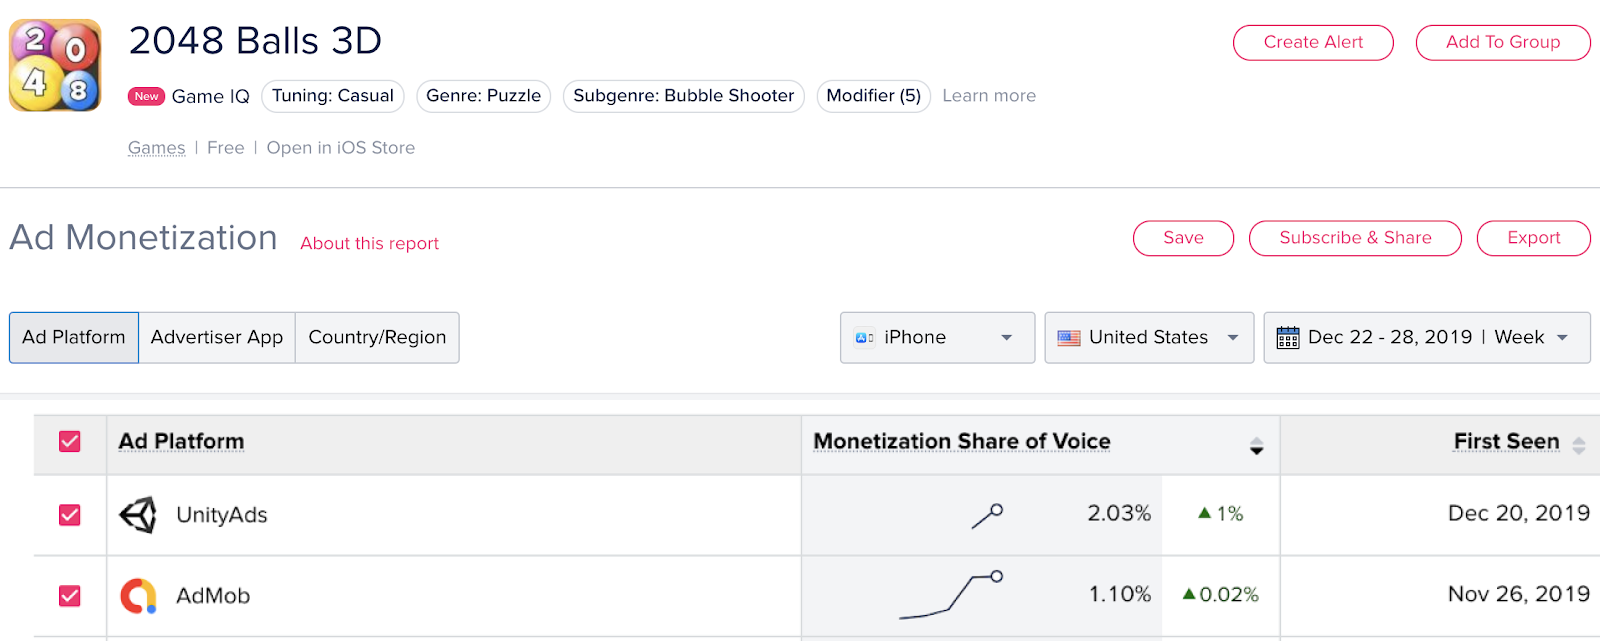Click the UnityAds platform name
Viewport: 1600px width, 641px height.
[x=222, y=515]
